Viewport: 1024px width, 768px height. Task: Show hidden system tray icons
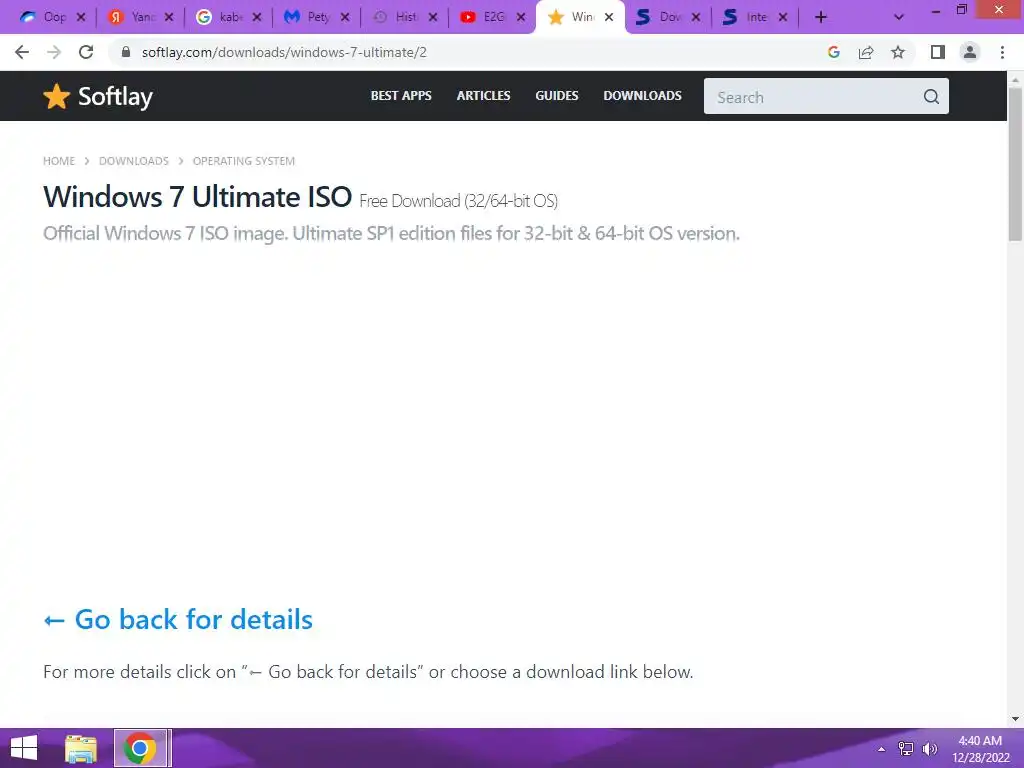coord(882,749)
